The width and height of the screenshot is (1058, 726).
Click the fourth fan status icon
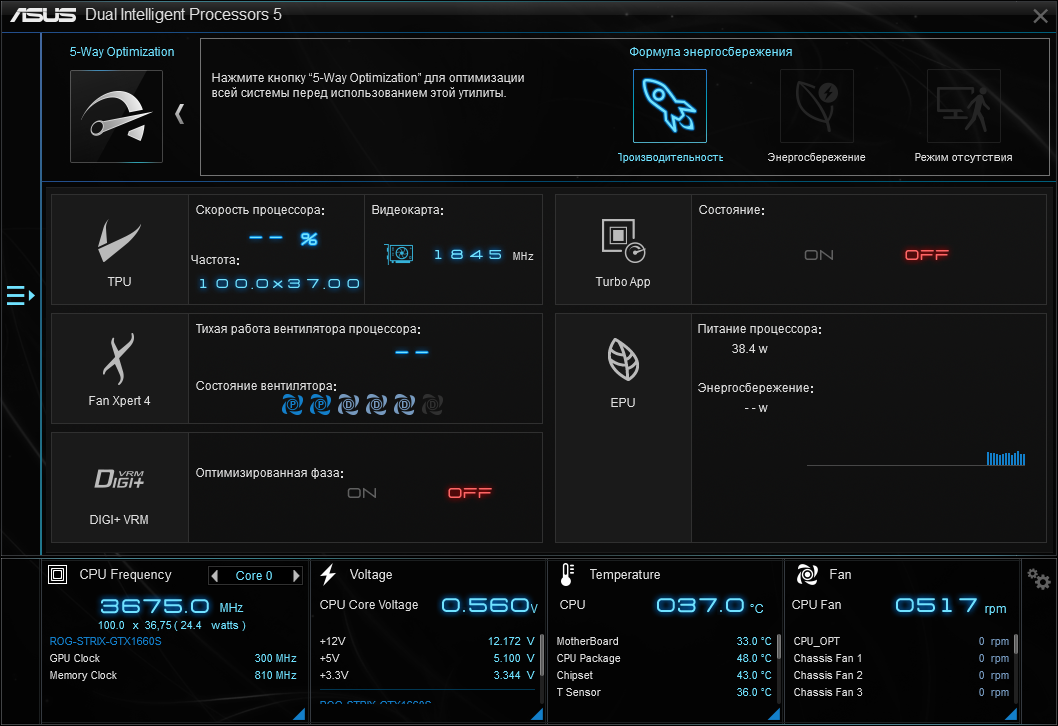pos(376,404)
